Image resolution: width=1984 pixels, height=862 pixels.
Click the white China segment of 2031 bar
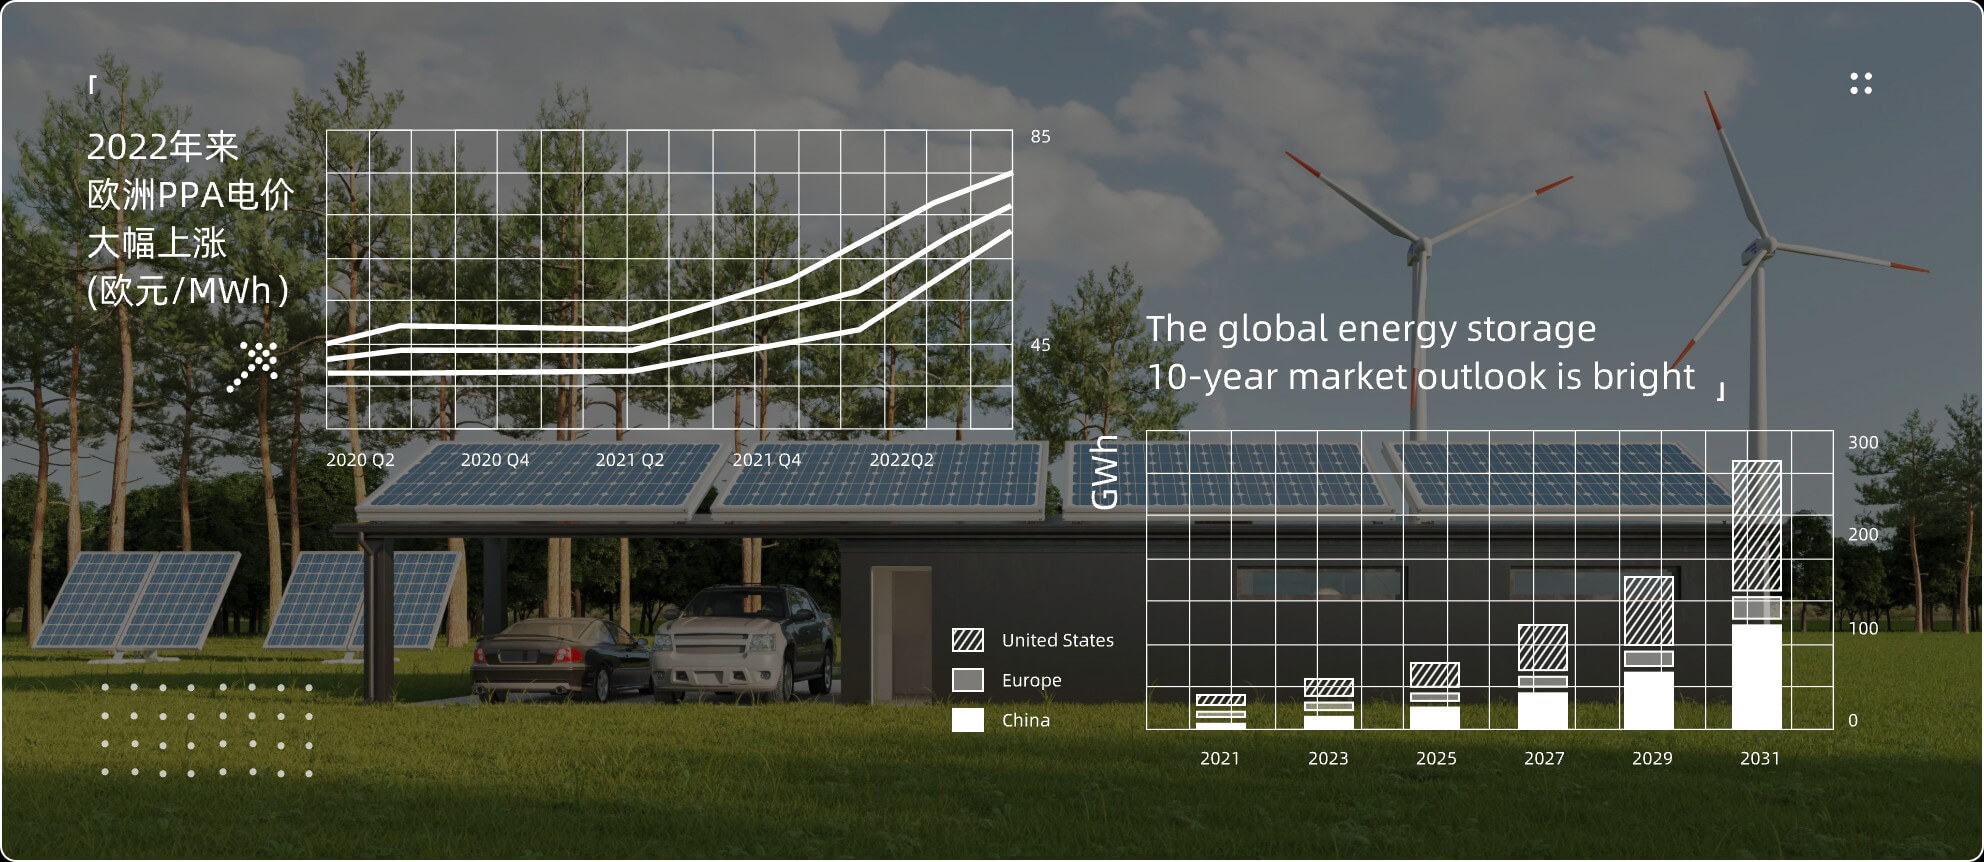coord(1757,676)
